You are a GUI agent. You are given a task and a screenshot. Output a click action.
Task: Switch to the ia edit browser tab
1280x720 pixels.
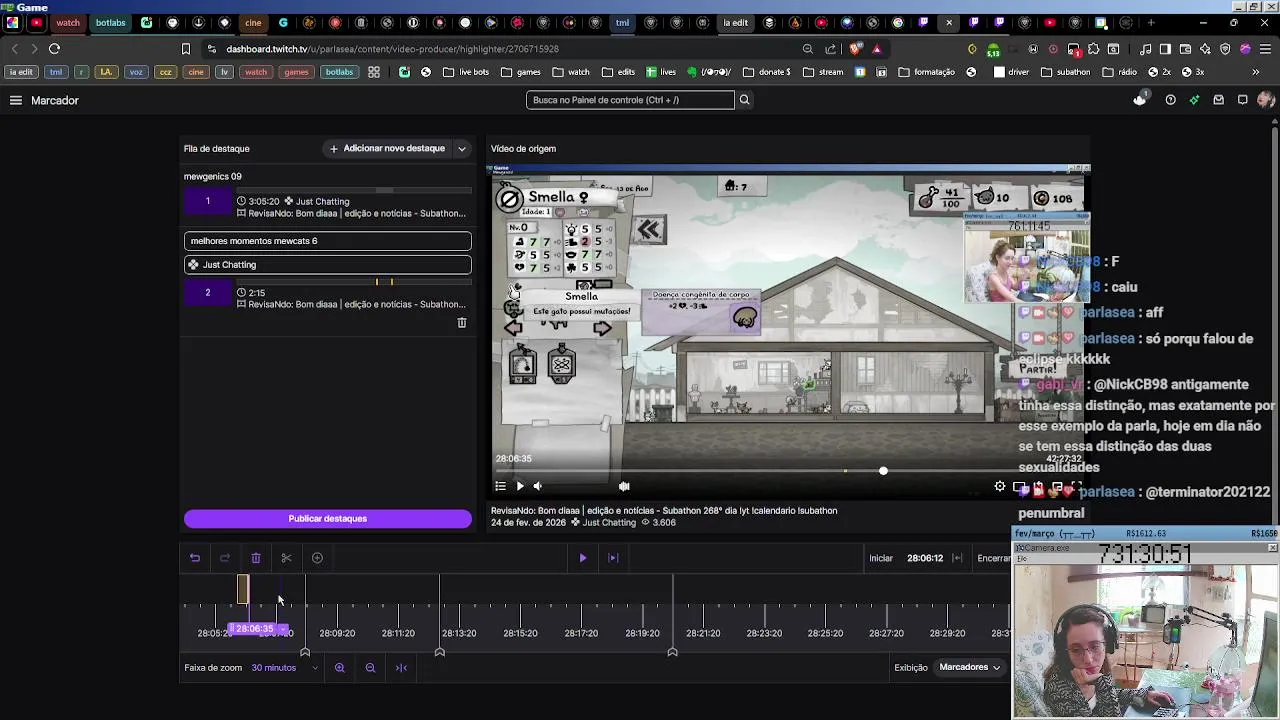point(736,22)
